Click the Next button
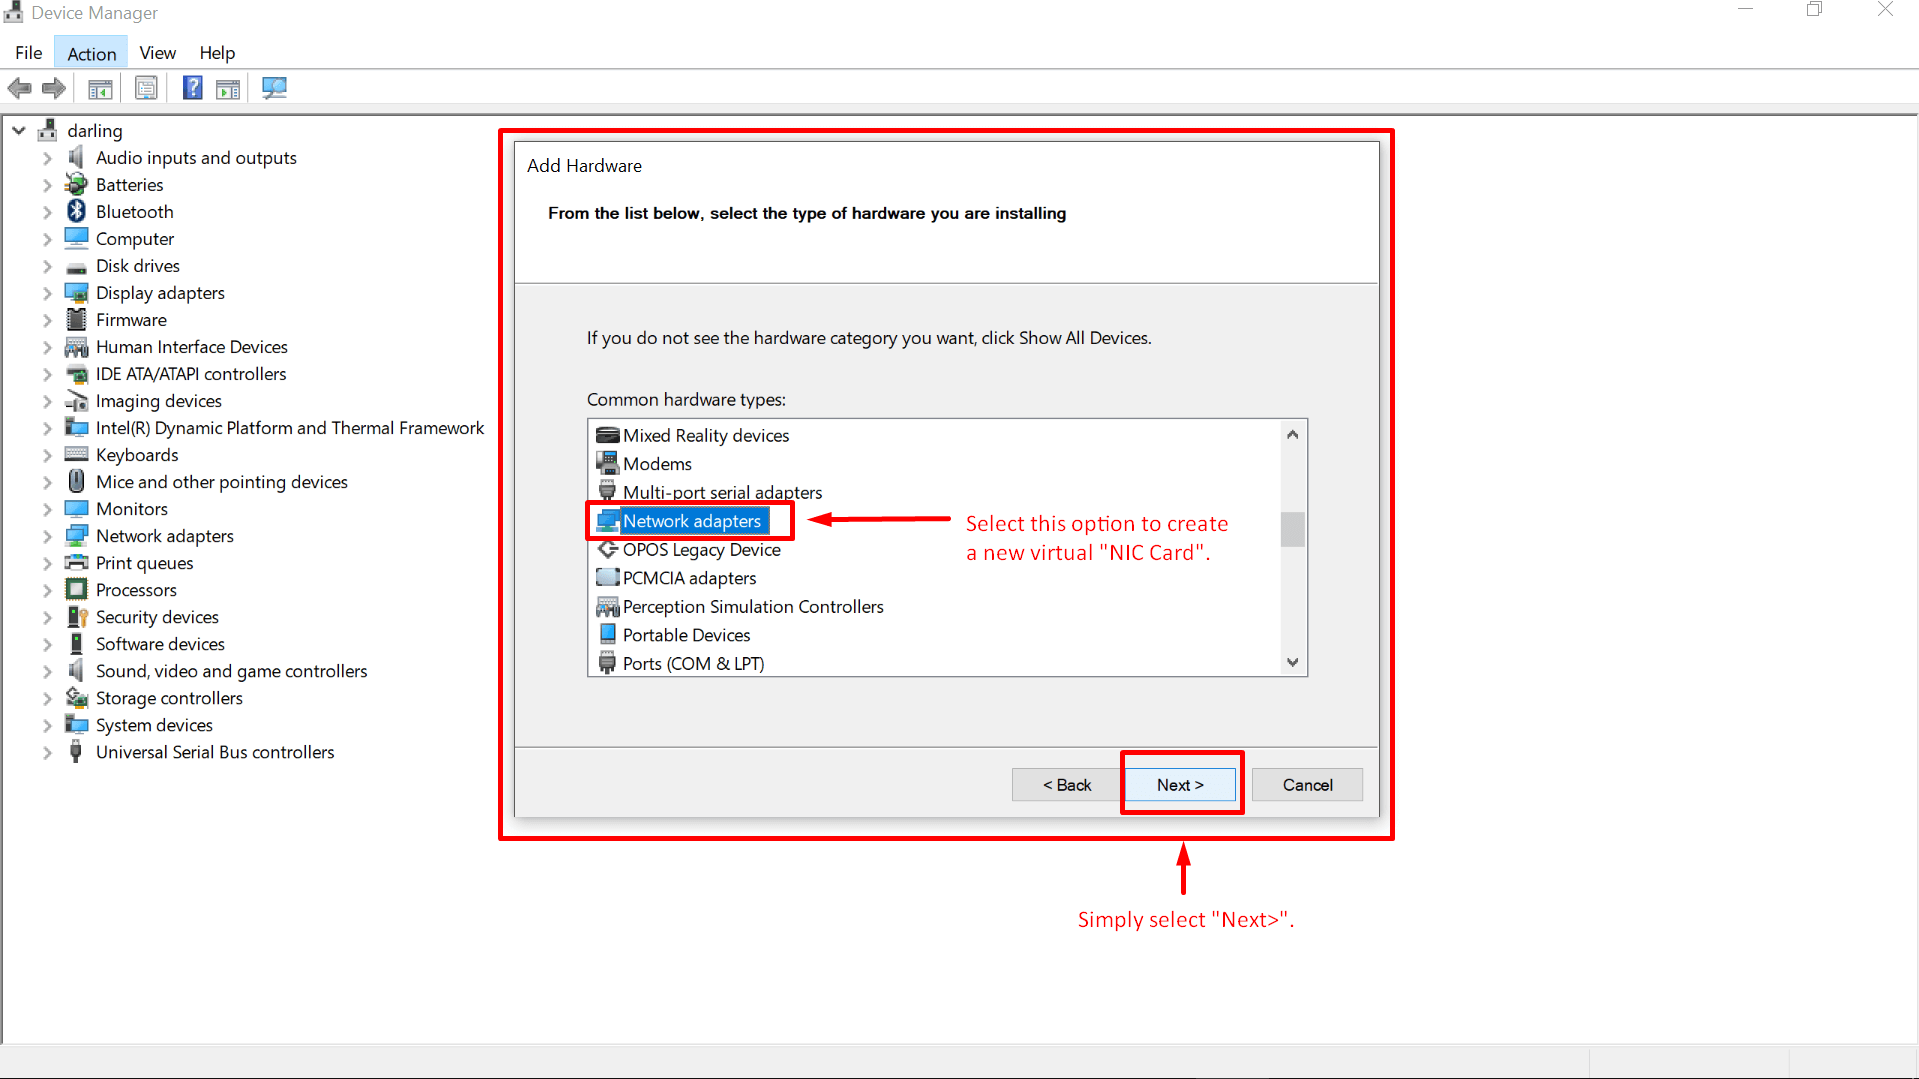This screenshot has height=1079, width=1919. pos(1181,785)
